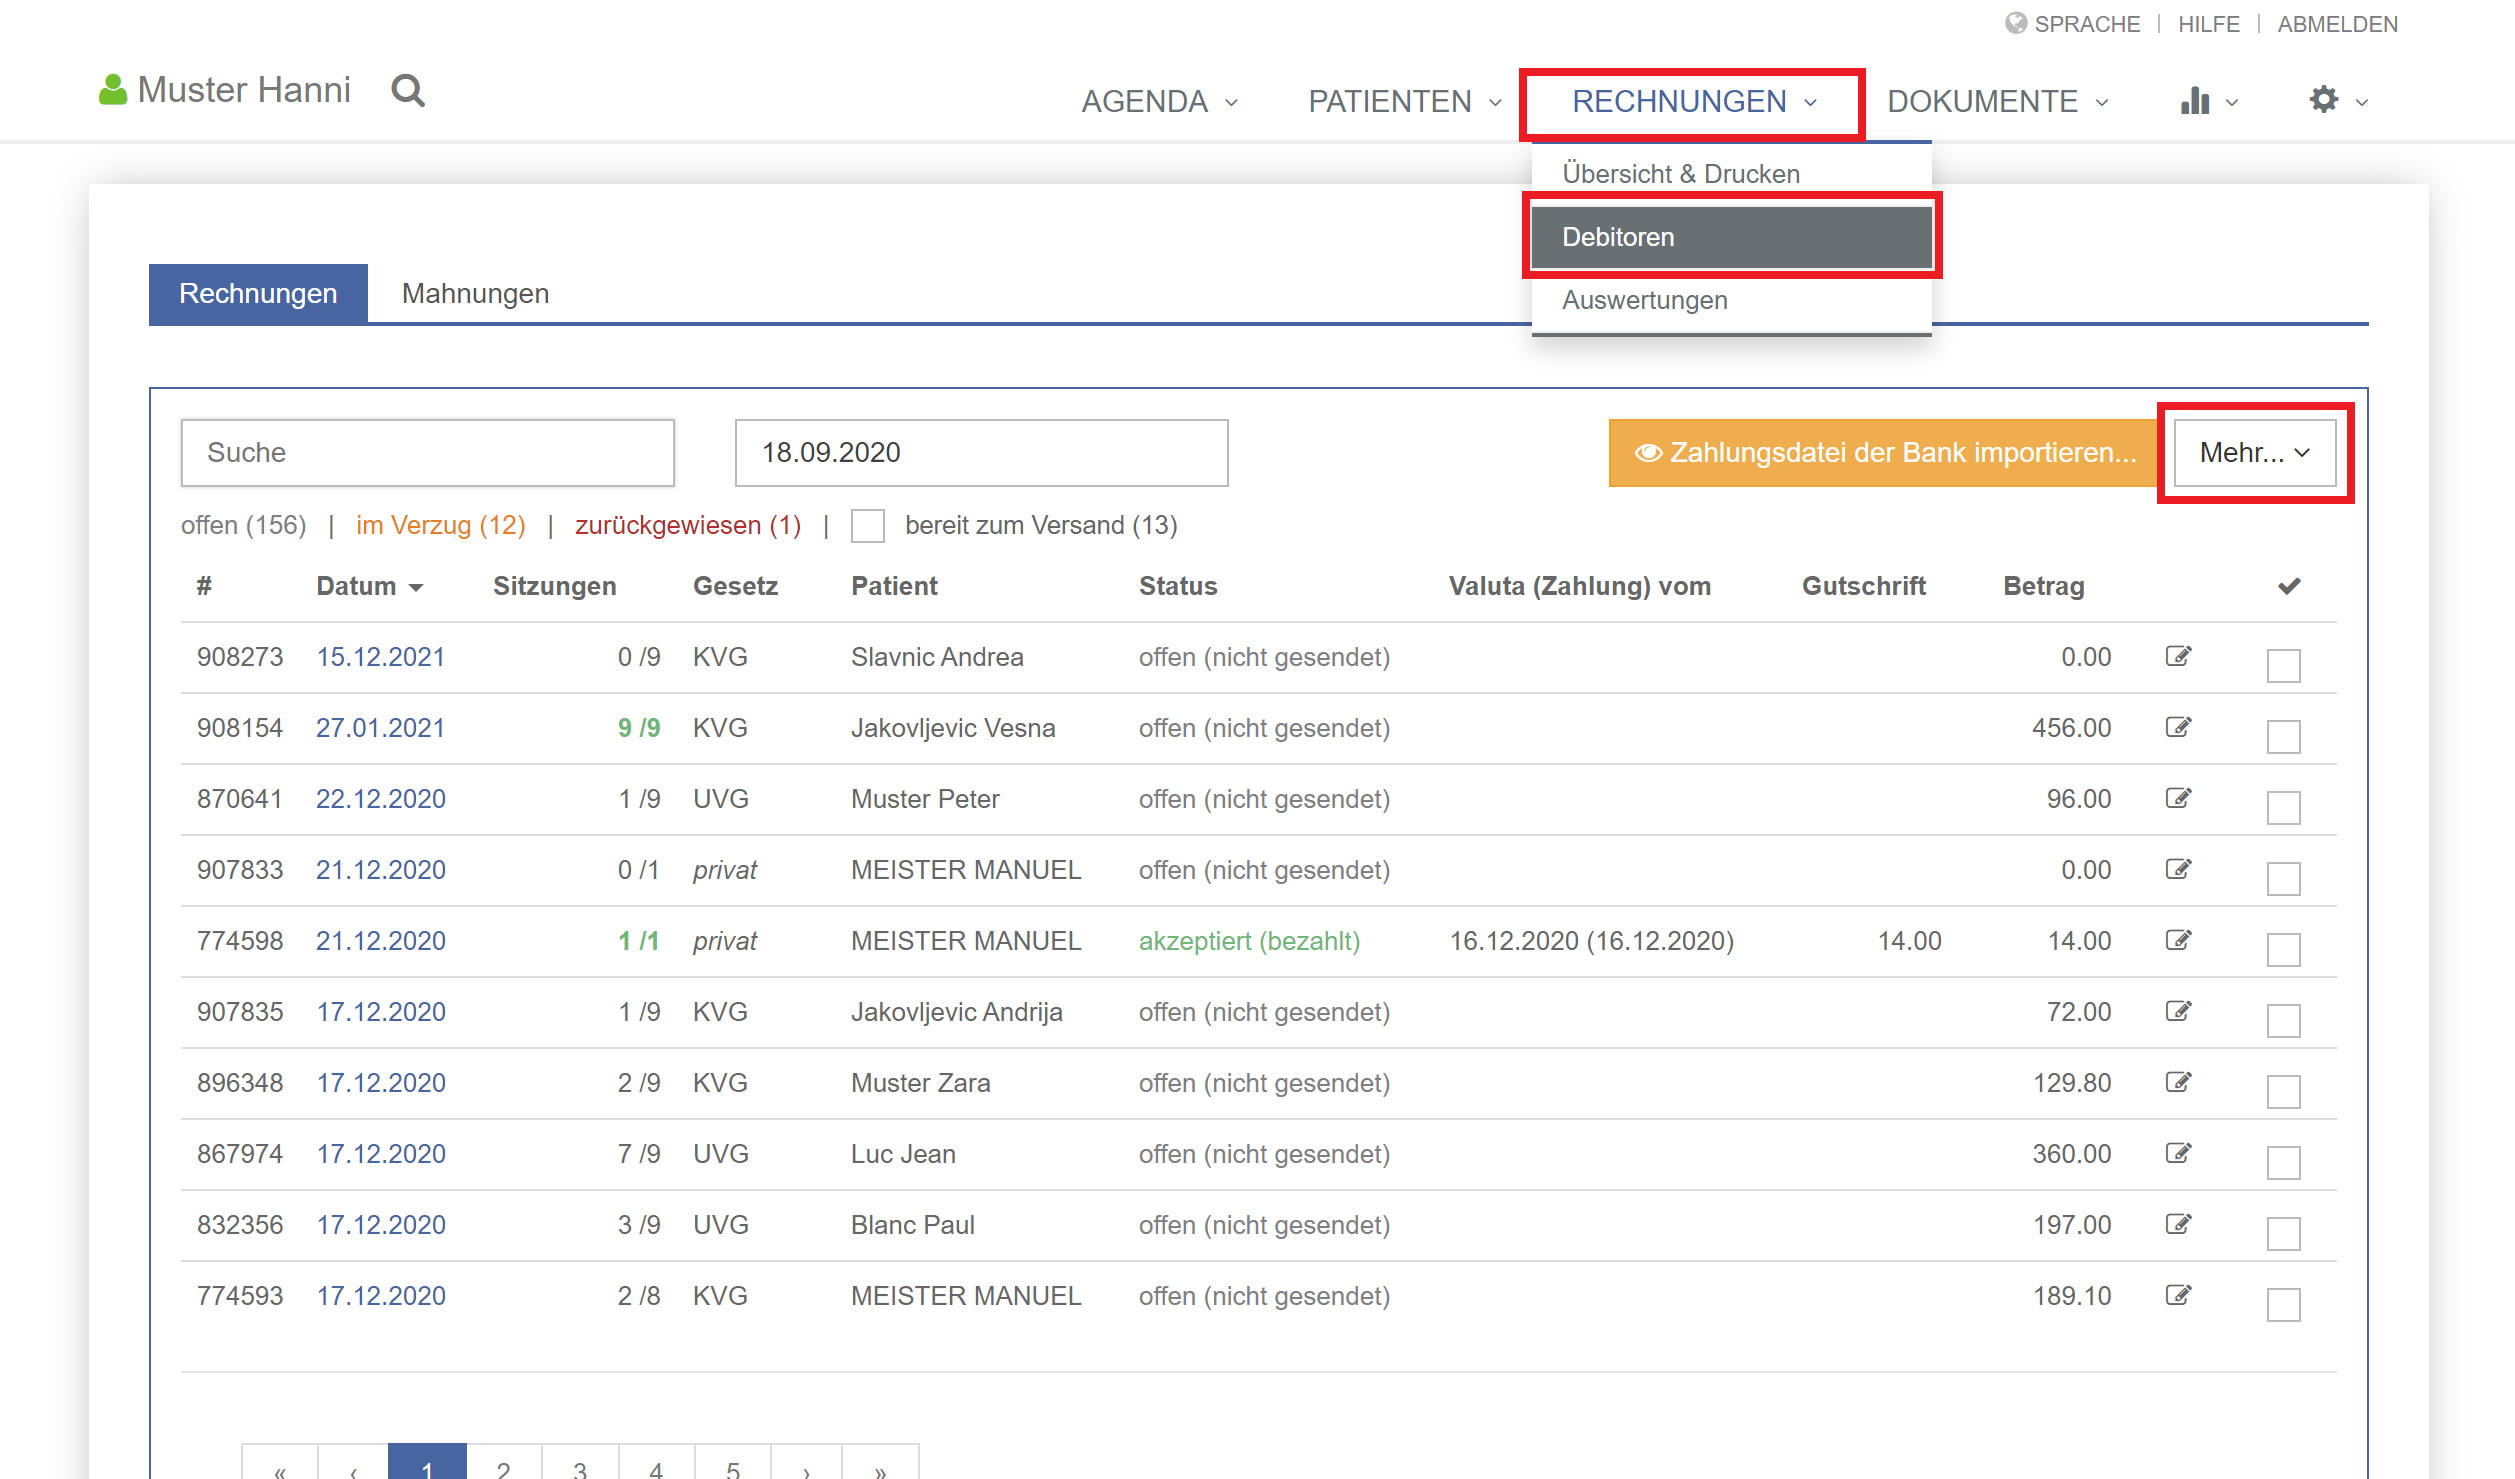
Task: Click patient name 'Luc Jean'
Action: click(x=903, y=1154)
